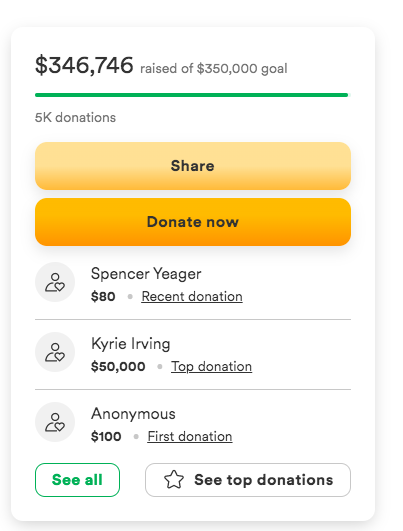Screen dimensions: 403x531
Task: Click the green fundraising progress bar
Action: (192, 95)
